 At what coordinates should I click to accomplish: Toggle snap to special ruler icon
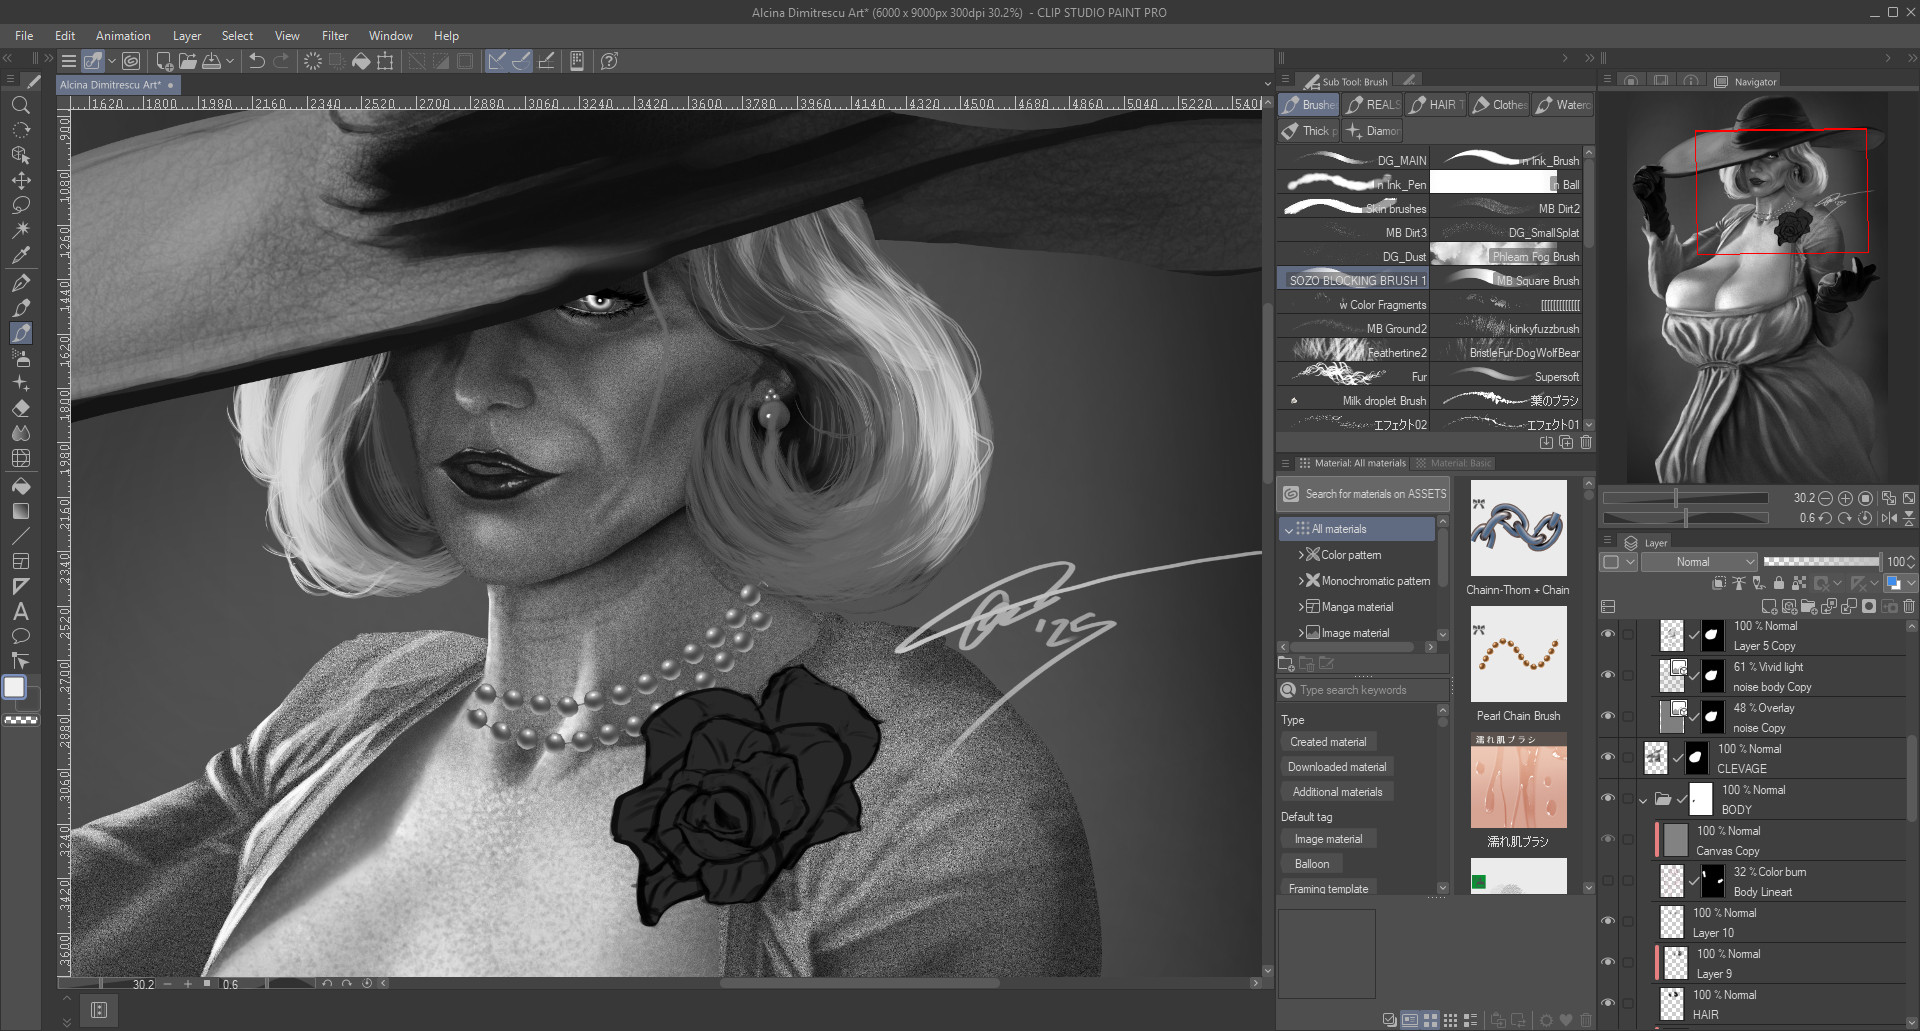click(x=521, y=61)
